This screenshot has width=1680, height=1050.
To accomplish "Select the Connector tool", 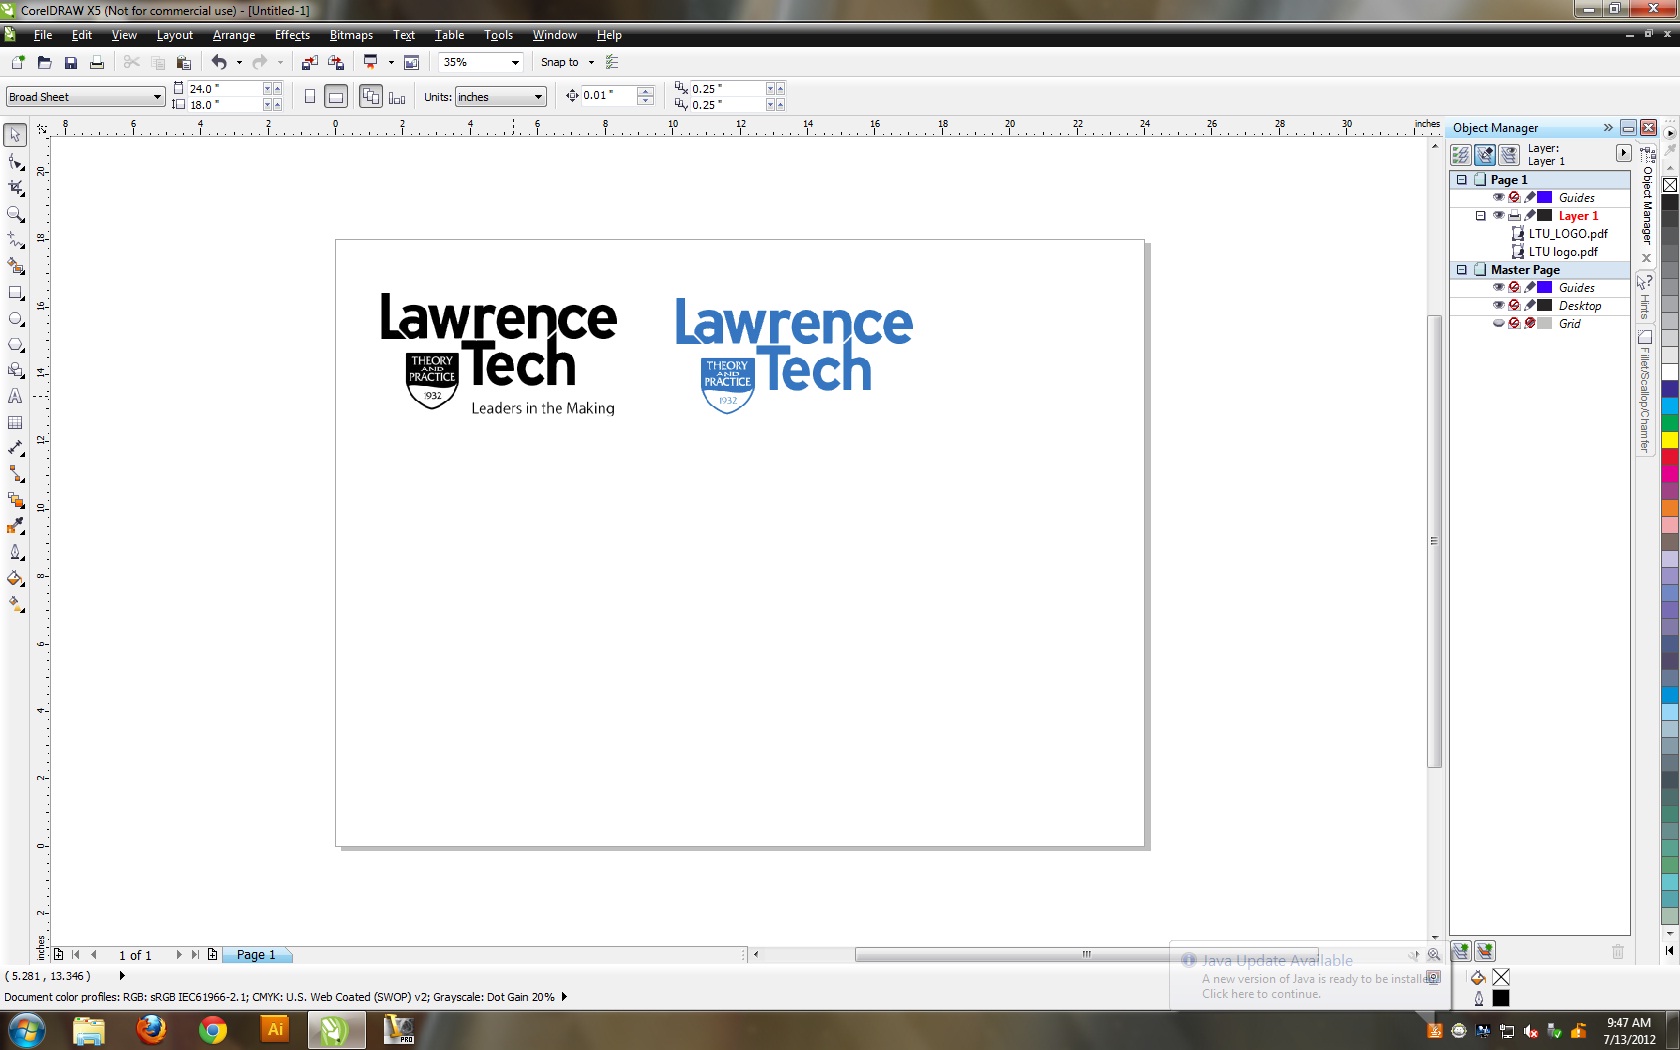I will 15,474.
